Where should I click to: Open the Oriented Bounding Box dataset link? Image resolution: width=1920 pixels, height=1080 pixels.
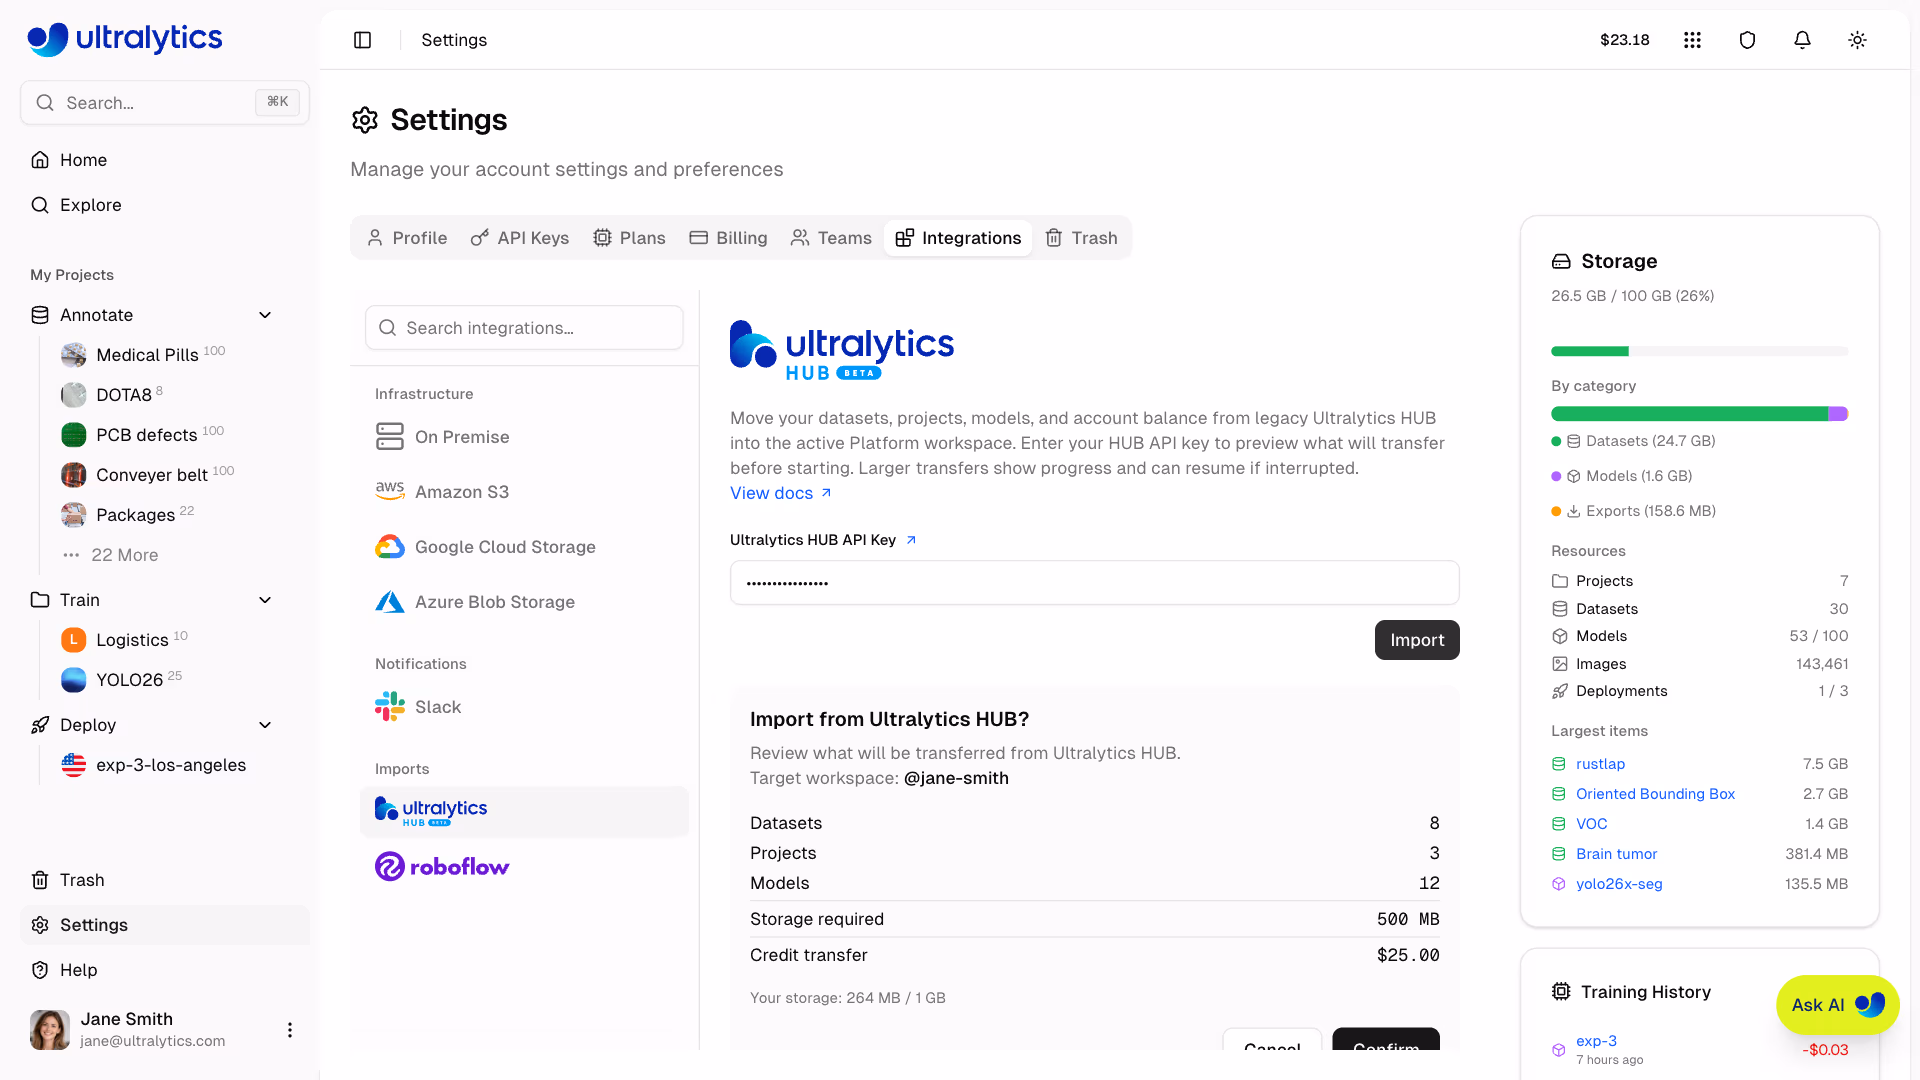click(1655, 794)
